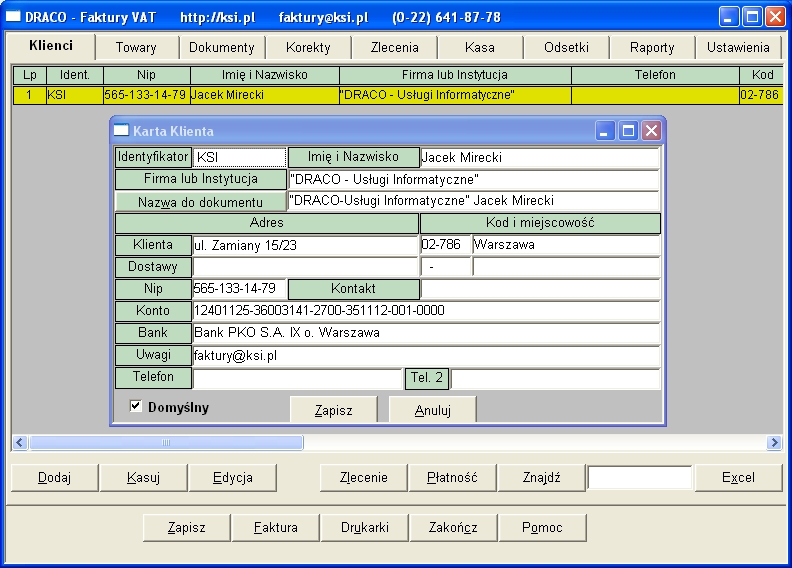Viewport: 792px width, 568px height.
Task: Click the Nazwa do dokumentu label button
Action: 201,201
